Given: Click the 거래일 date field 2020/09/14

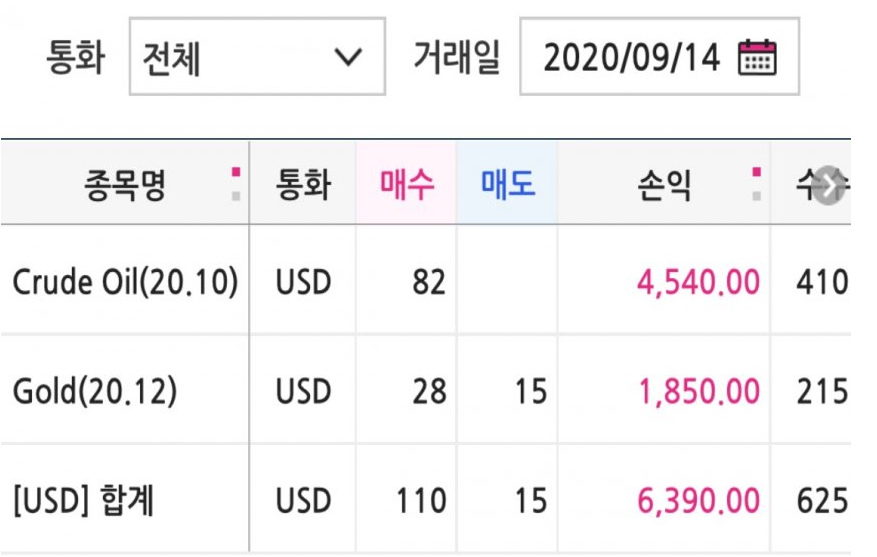Looking at the screenshot, I should pos(659,56).
